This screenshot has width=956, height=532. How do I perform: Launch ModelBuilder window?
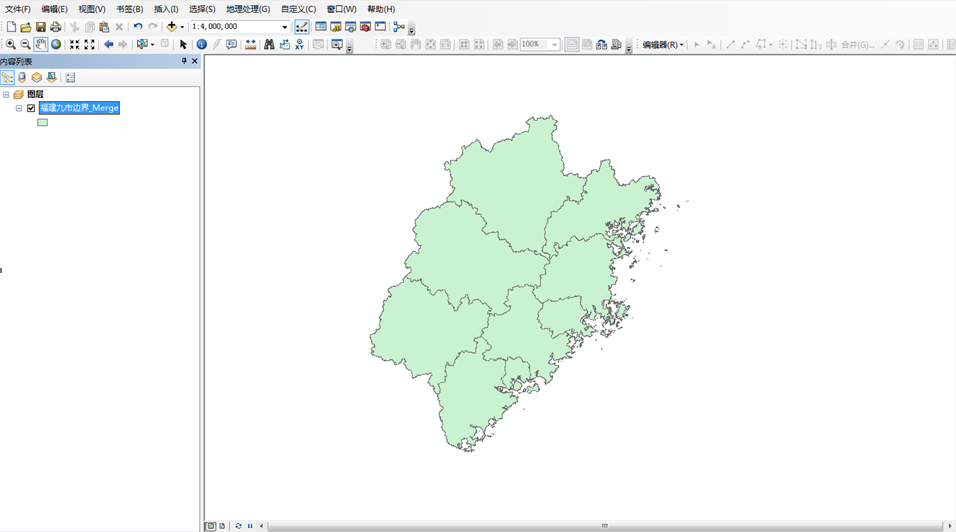(x=399, y=27)
